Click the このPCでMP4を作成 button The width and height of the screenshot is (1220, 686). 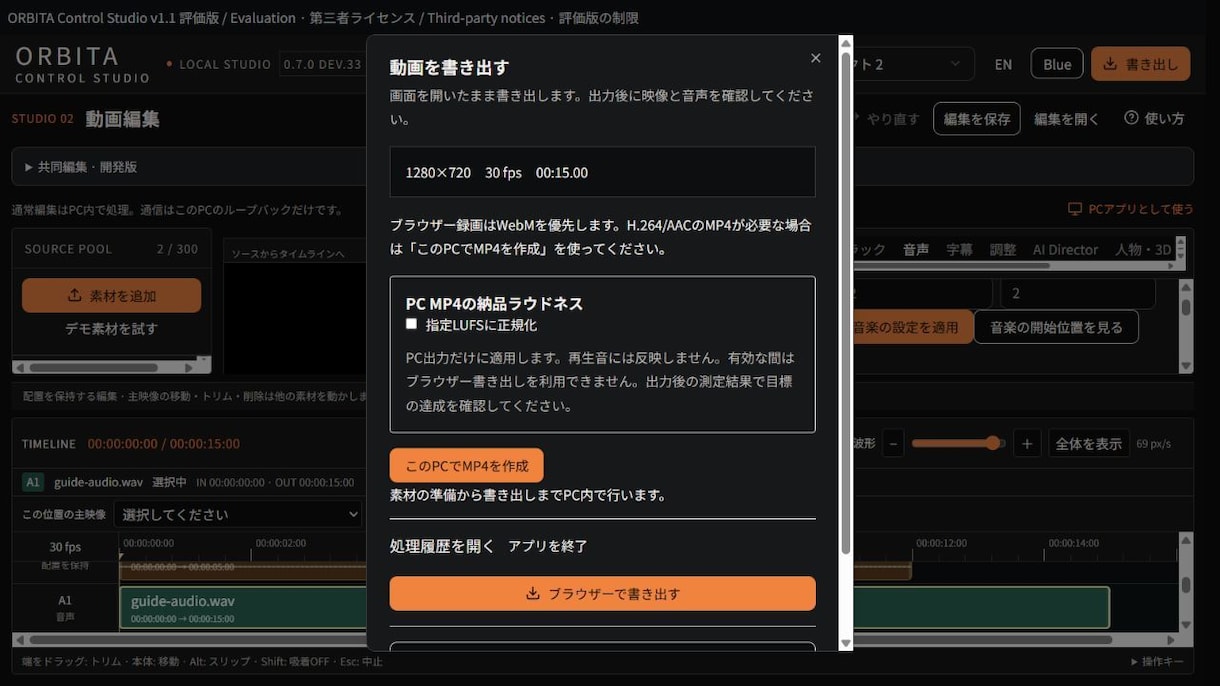[x=466, y=466]
